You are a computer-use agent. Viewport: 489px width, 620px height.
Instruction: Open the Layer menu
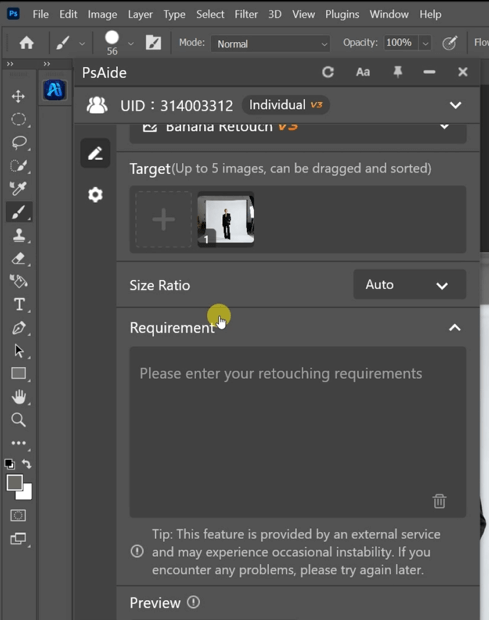(140, 15)
